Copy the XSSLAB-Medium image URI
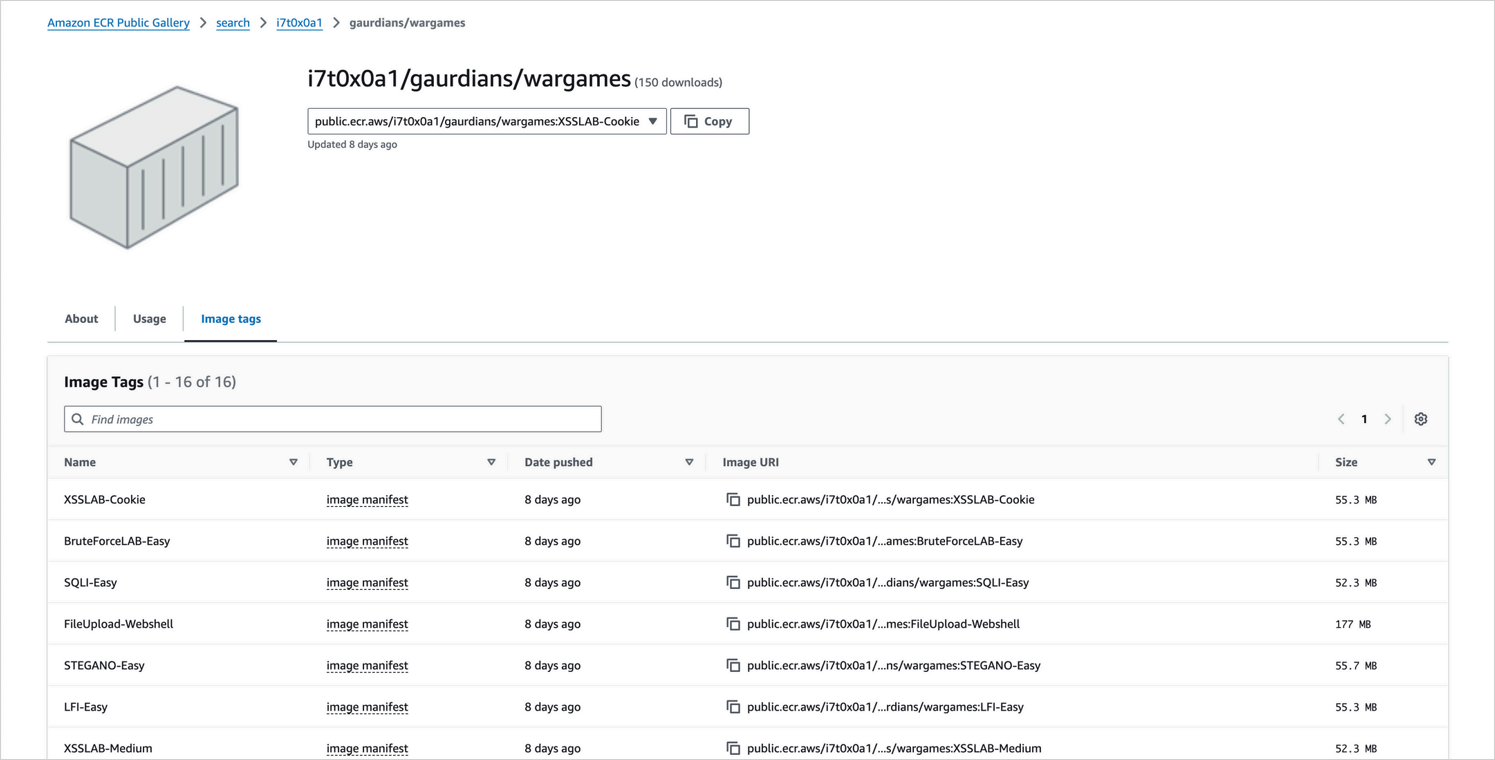1495x760 pixels. [x=733, y=748]
